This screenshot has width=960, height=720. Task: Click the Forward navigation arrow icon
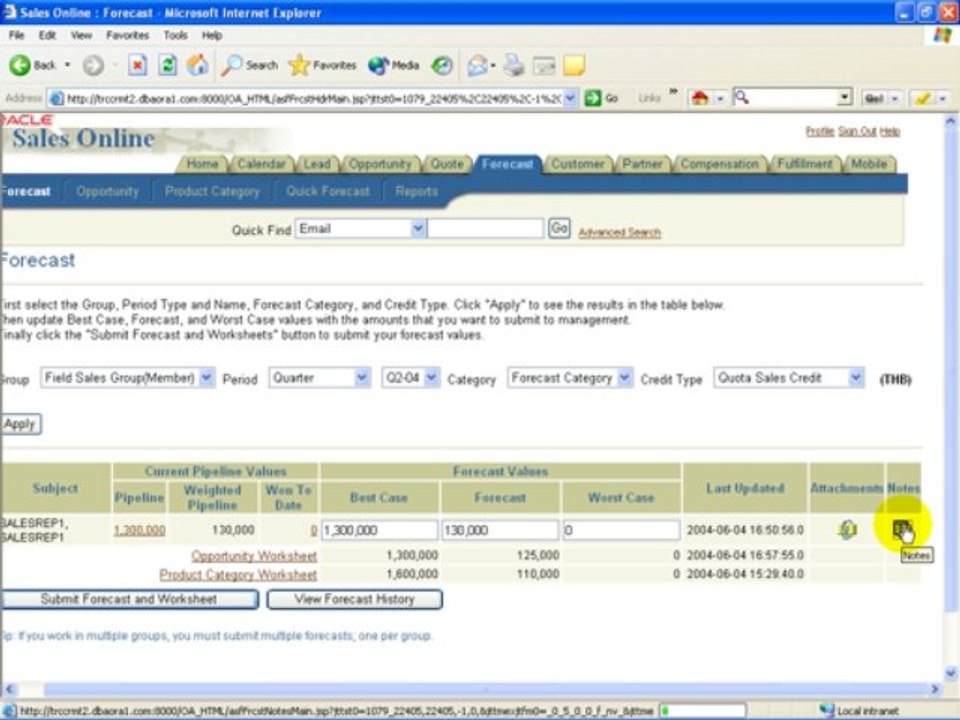click(x=93, y=65)
